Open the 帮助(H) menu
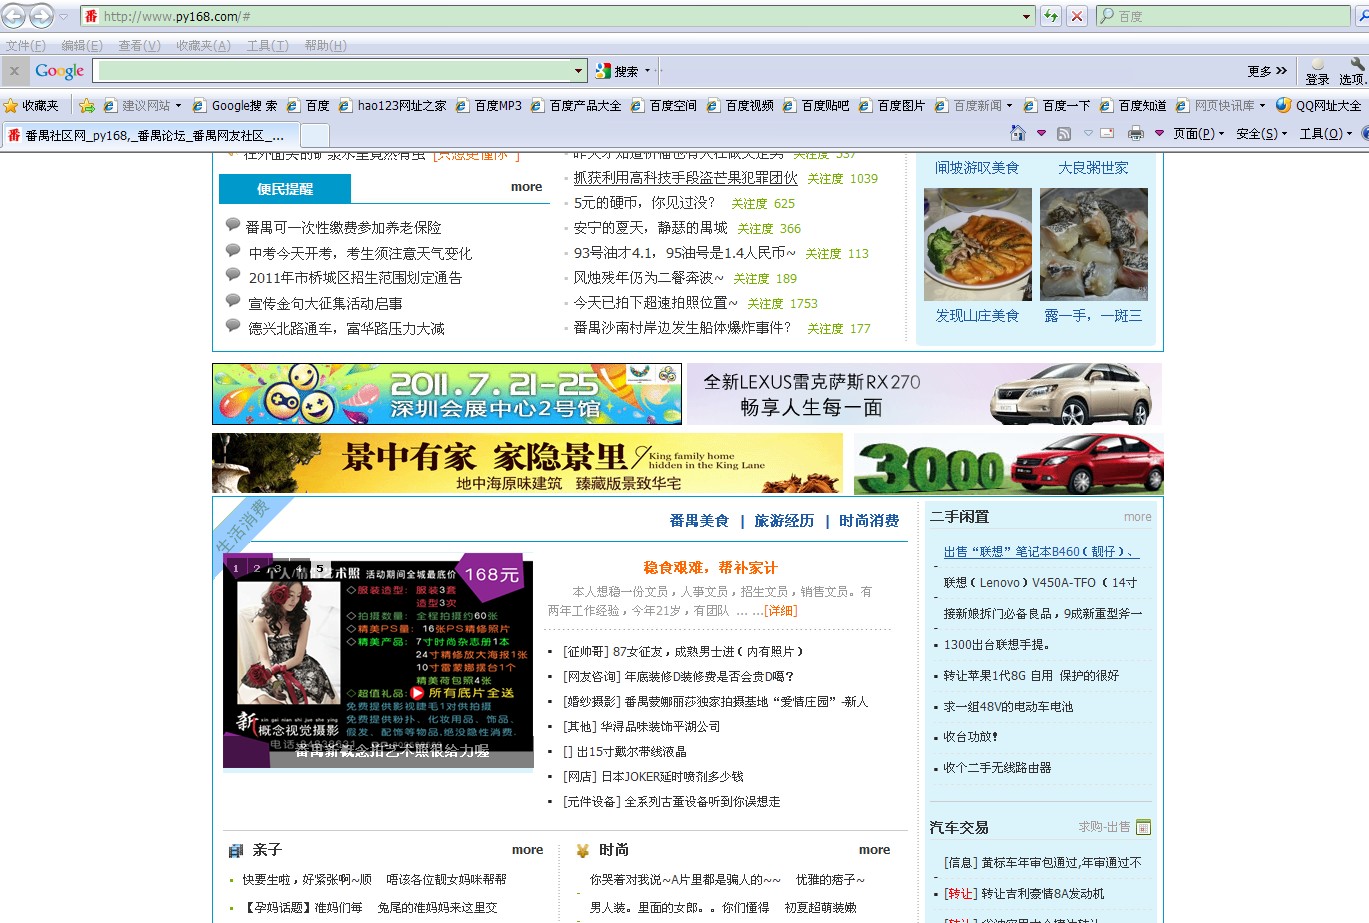Screen dimensions: 1369x923 (325, 46)
